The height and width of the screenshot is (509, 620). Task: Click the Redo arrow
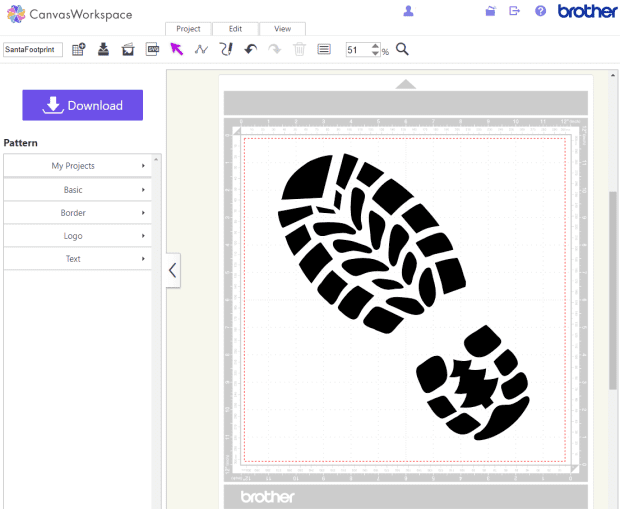click(274, 49)
